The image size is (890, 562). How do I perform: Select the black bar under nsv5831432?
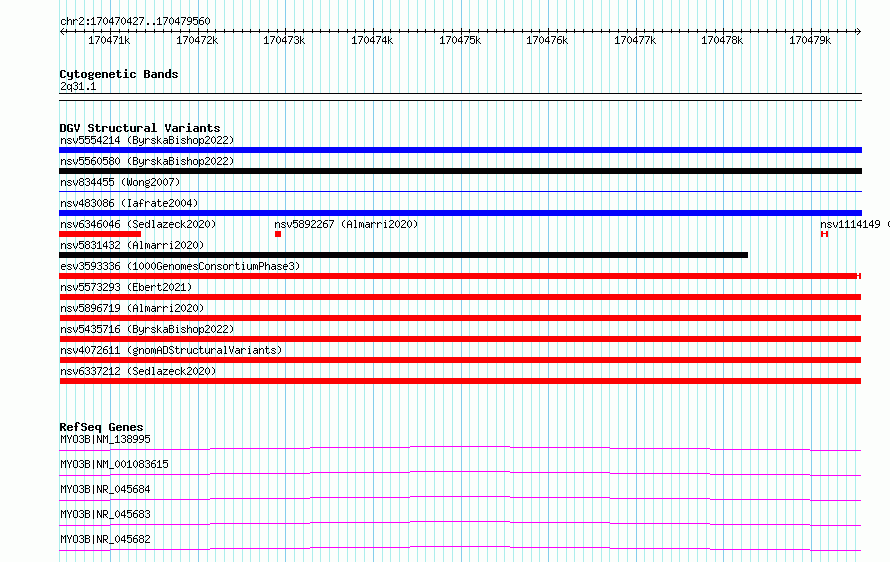404,255
